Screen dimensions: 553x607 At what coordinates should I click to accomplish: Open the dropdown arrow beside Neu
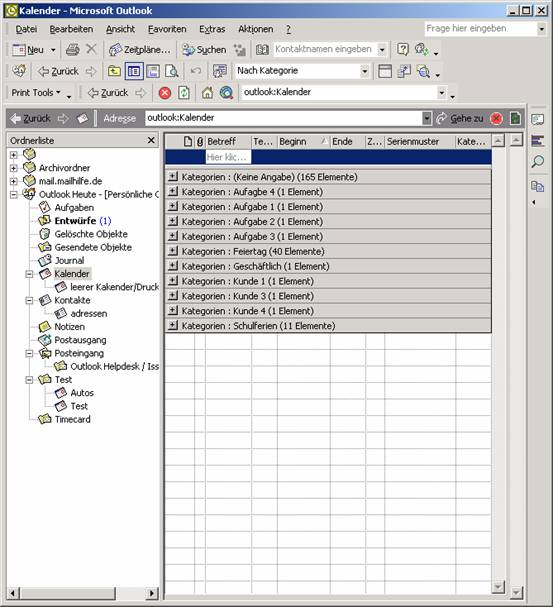(53, 50)
